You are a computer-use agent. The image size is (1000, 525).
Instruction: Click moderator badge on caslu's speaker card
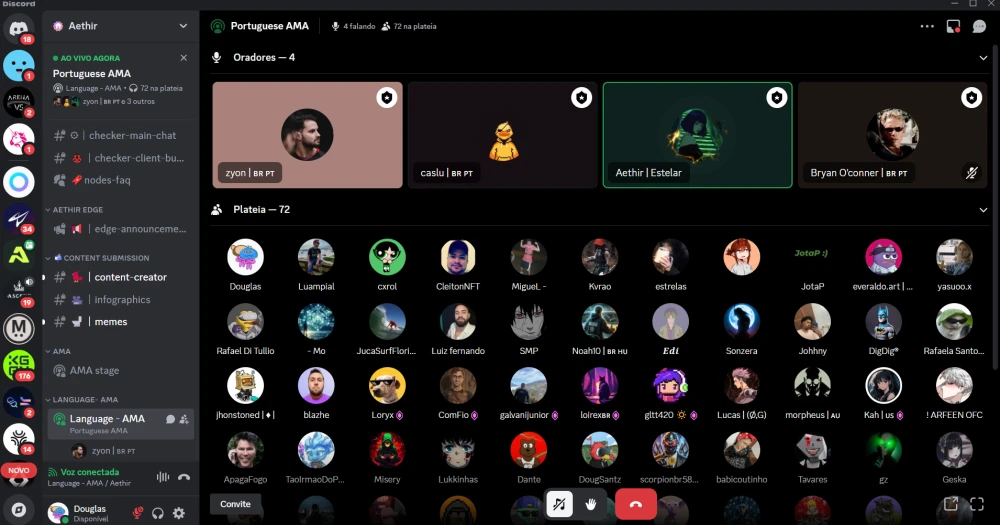582,98
